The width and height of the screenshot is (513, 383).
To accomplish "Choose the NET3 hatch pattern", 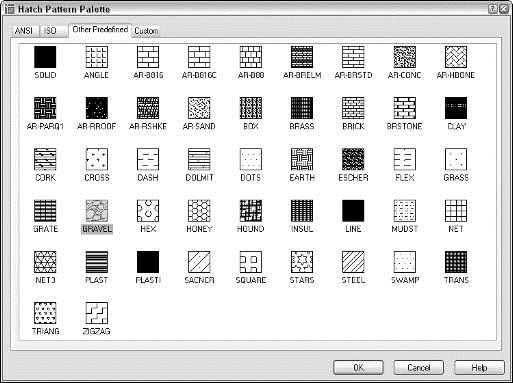I will (x=45, y=262).
